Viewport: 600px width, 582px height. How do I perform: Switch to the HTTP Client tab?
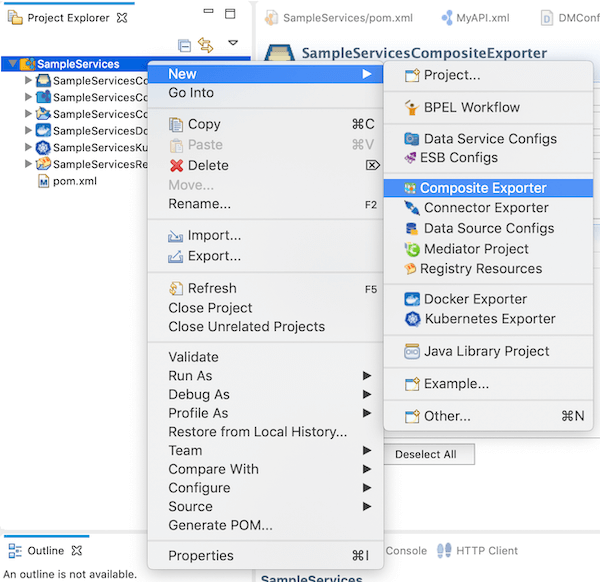click(477, 551)
